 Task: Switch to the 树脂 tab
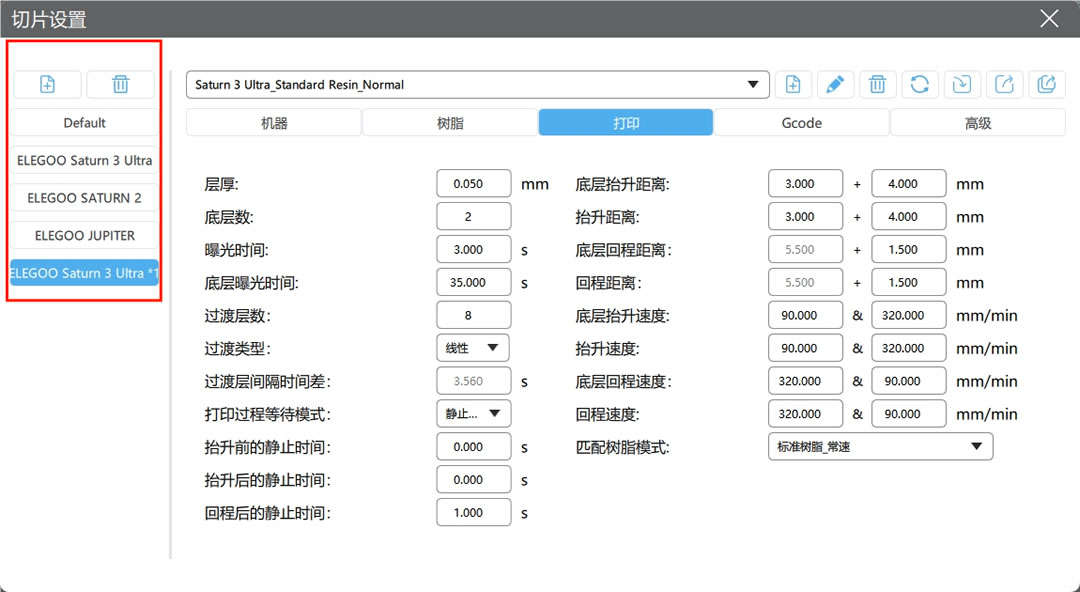[450, 123]
